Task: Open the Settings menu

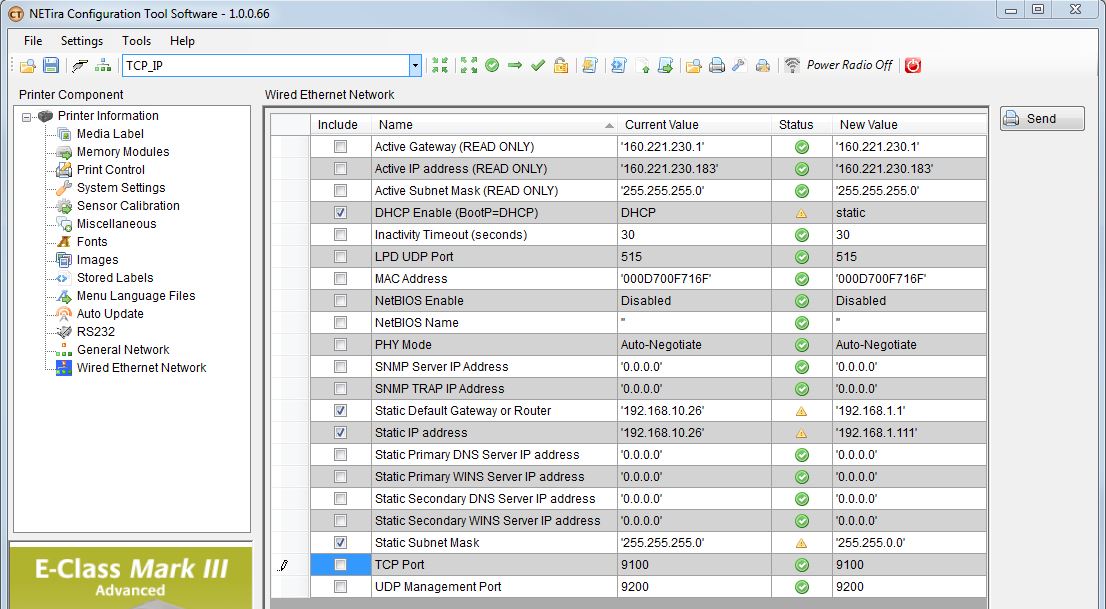Action: pyautogui.click(x=81, y=41)
